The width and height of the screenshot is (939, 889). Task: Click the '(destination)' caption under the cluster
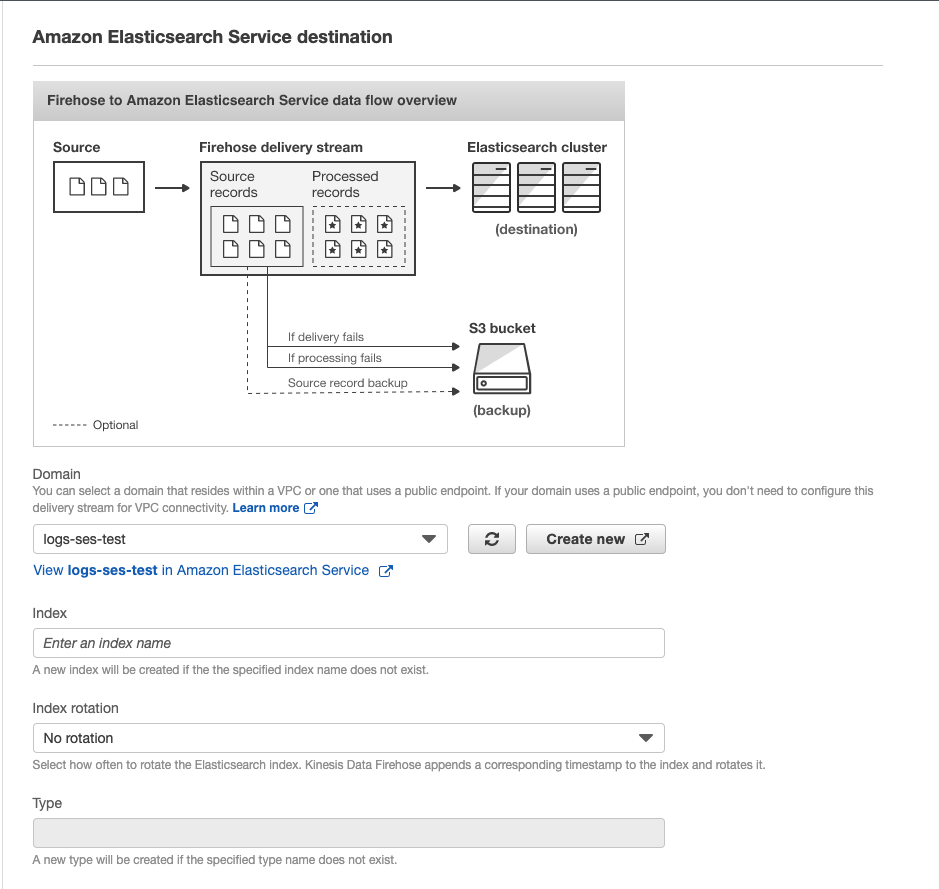536,229
